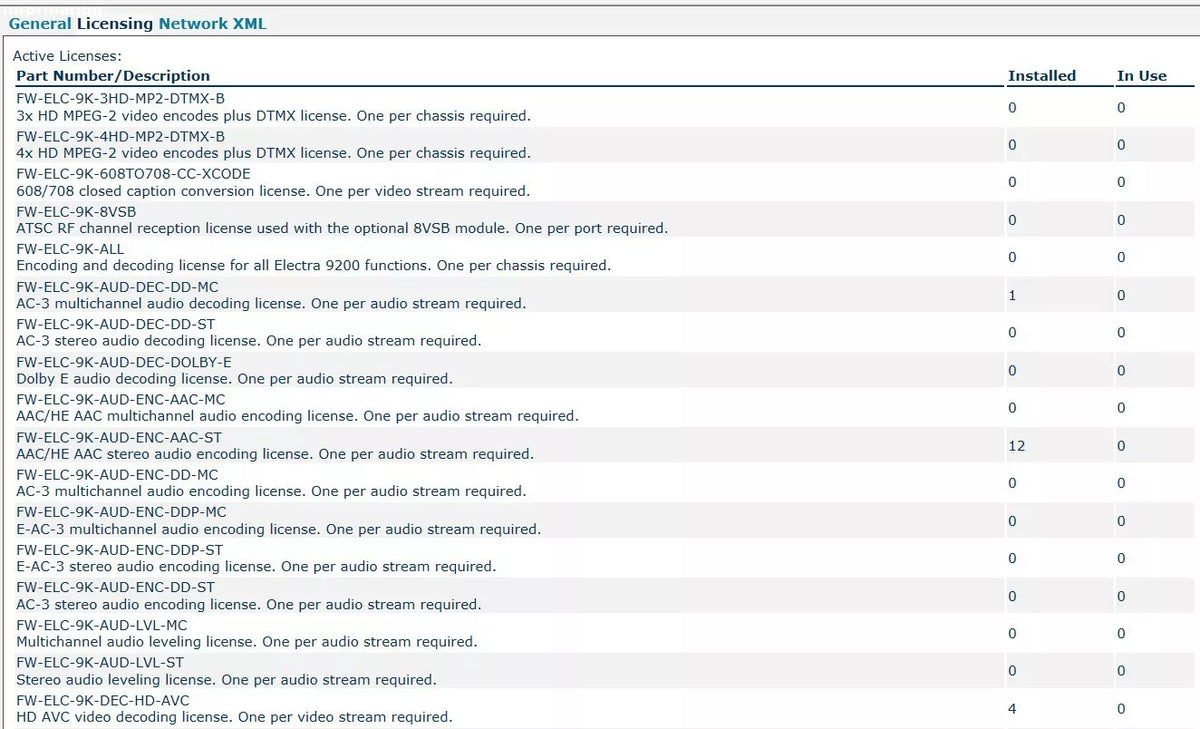Screen dimensions: 1200x729
Task: Select part number FW-ELC-9K-AUD-DEC-DD-ST
Action: (x=115, y=324)
